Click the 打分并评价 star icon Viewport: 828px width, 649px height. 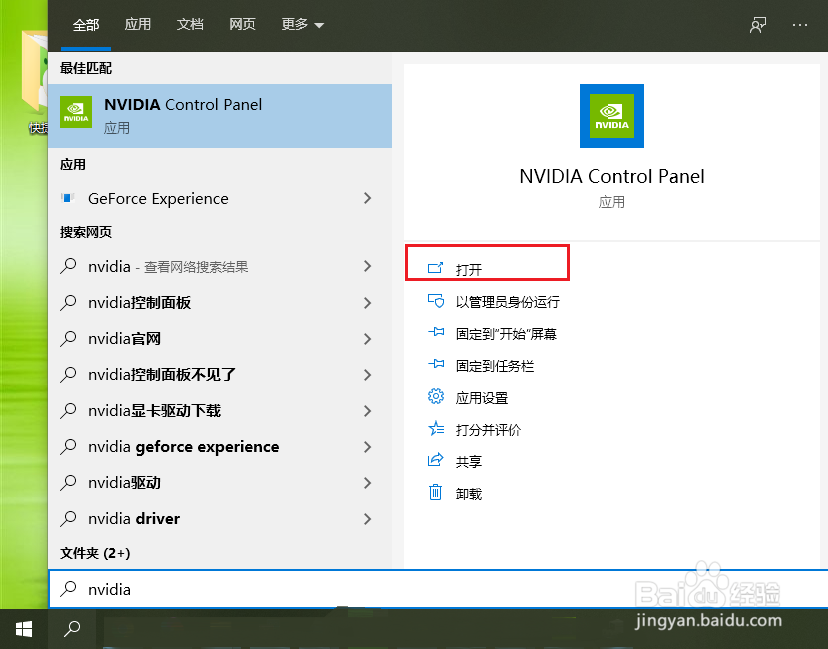tap(436, 429)
